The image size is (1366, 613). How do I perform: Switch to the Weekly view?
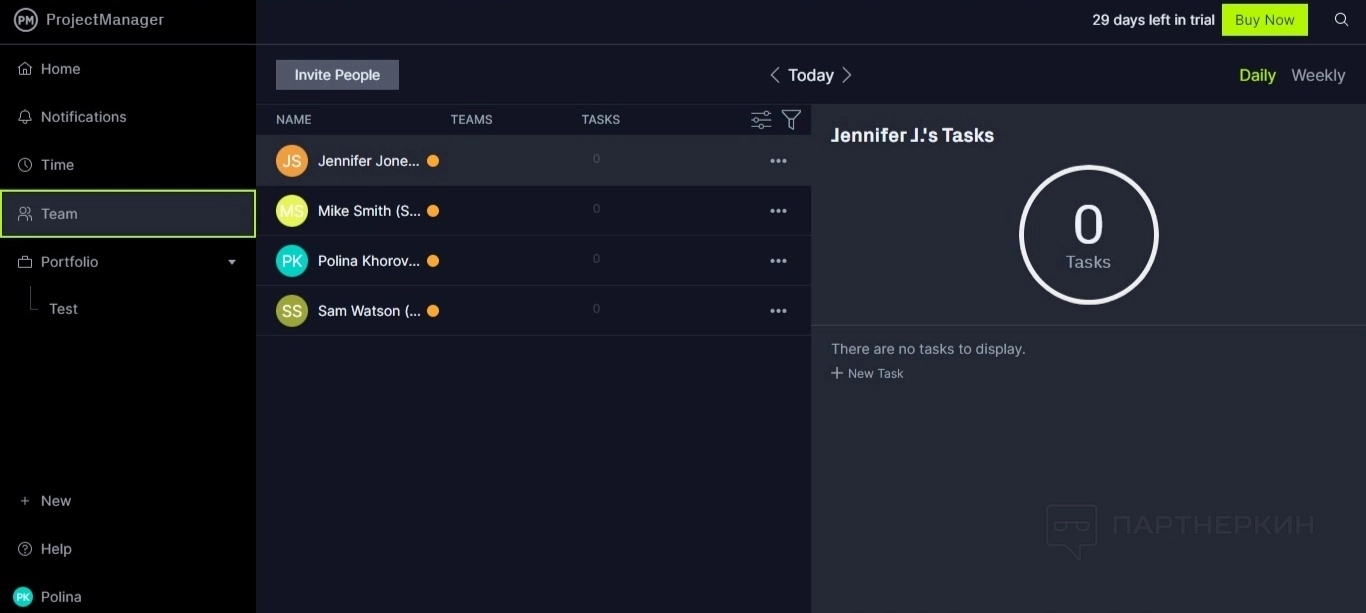tap(1317, 75)
